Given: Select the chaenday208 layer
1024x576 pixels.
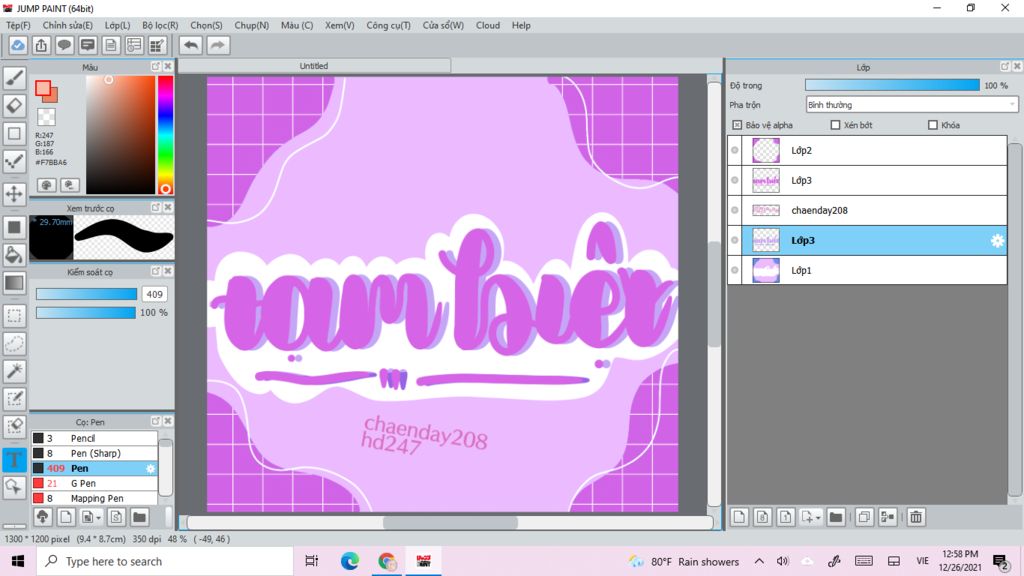Looking at the screenshot, I should (867, 210).
